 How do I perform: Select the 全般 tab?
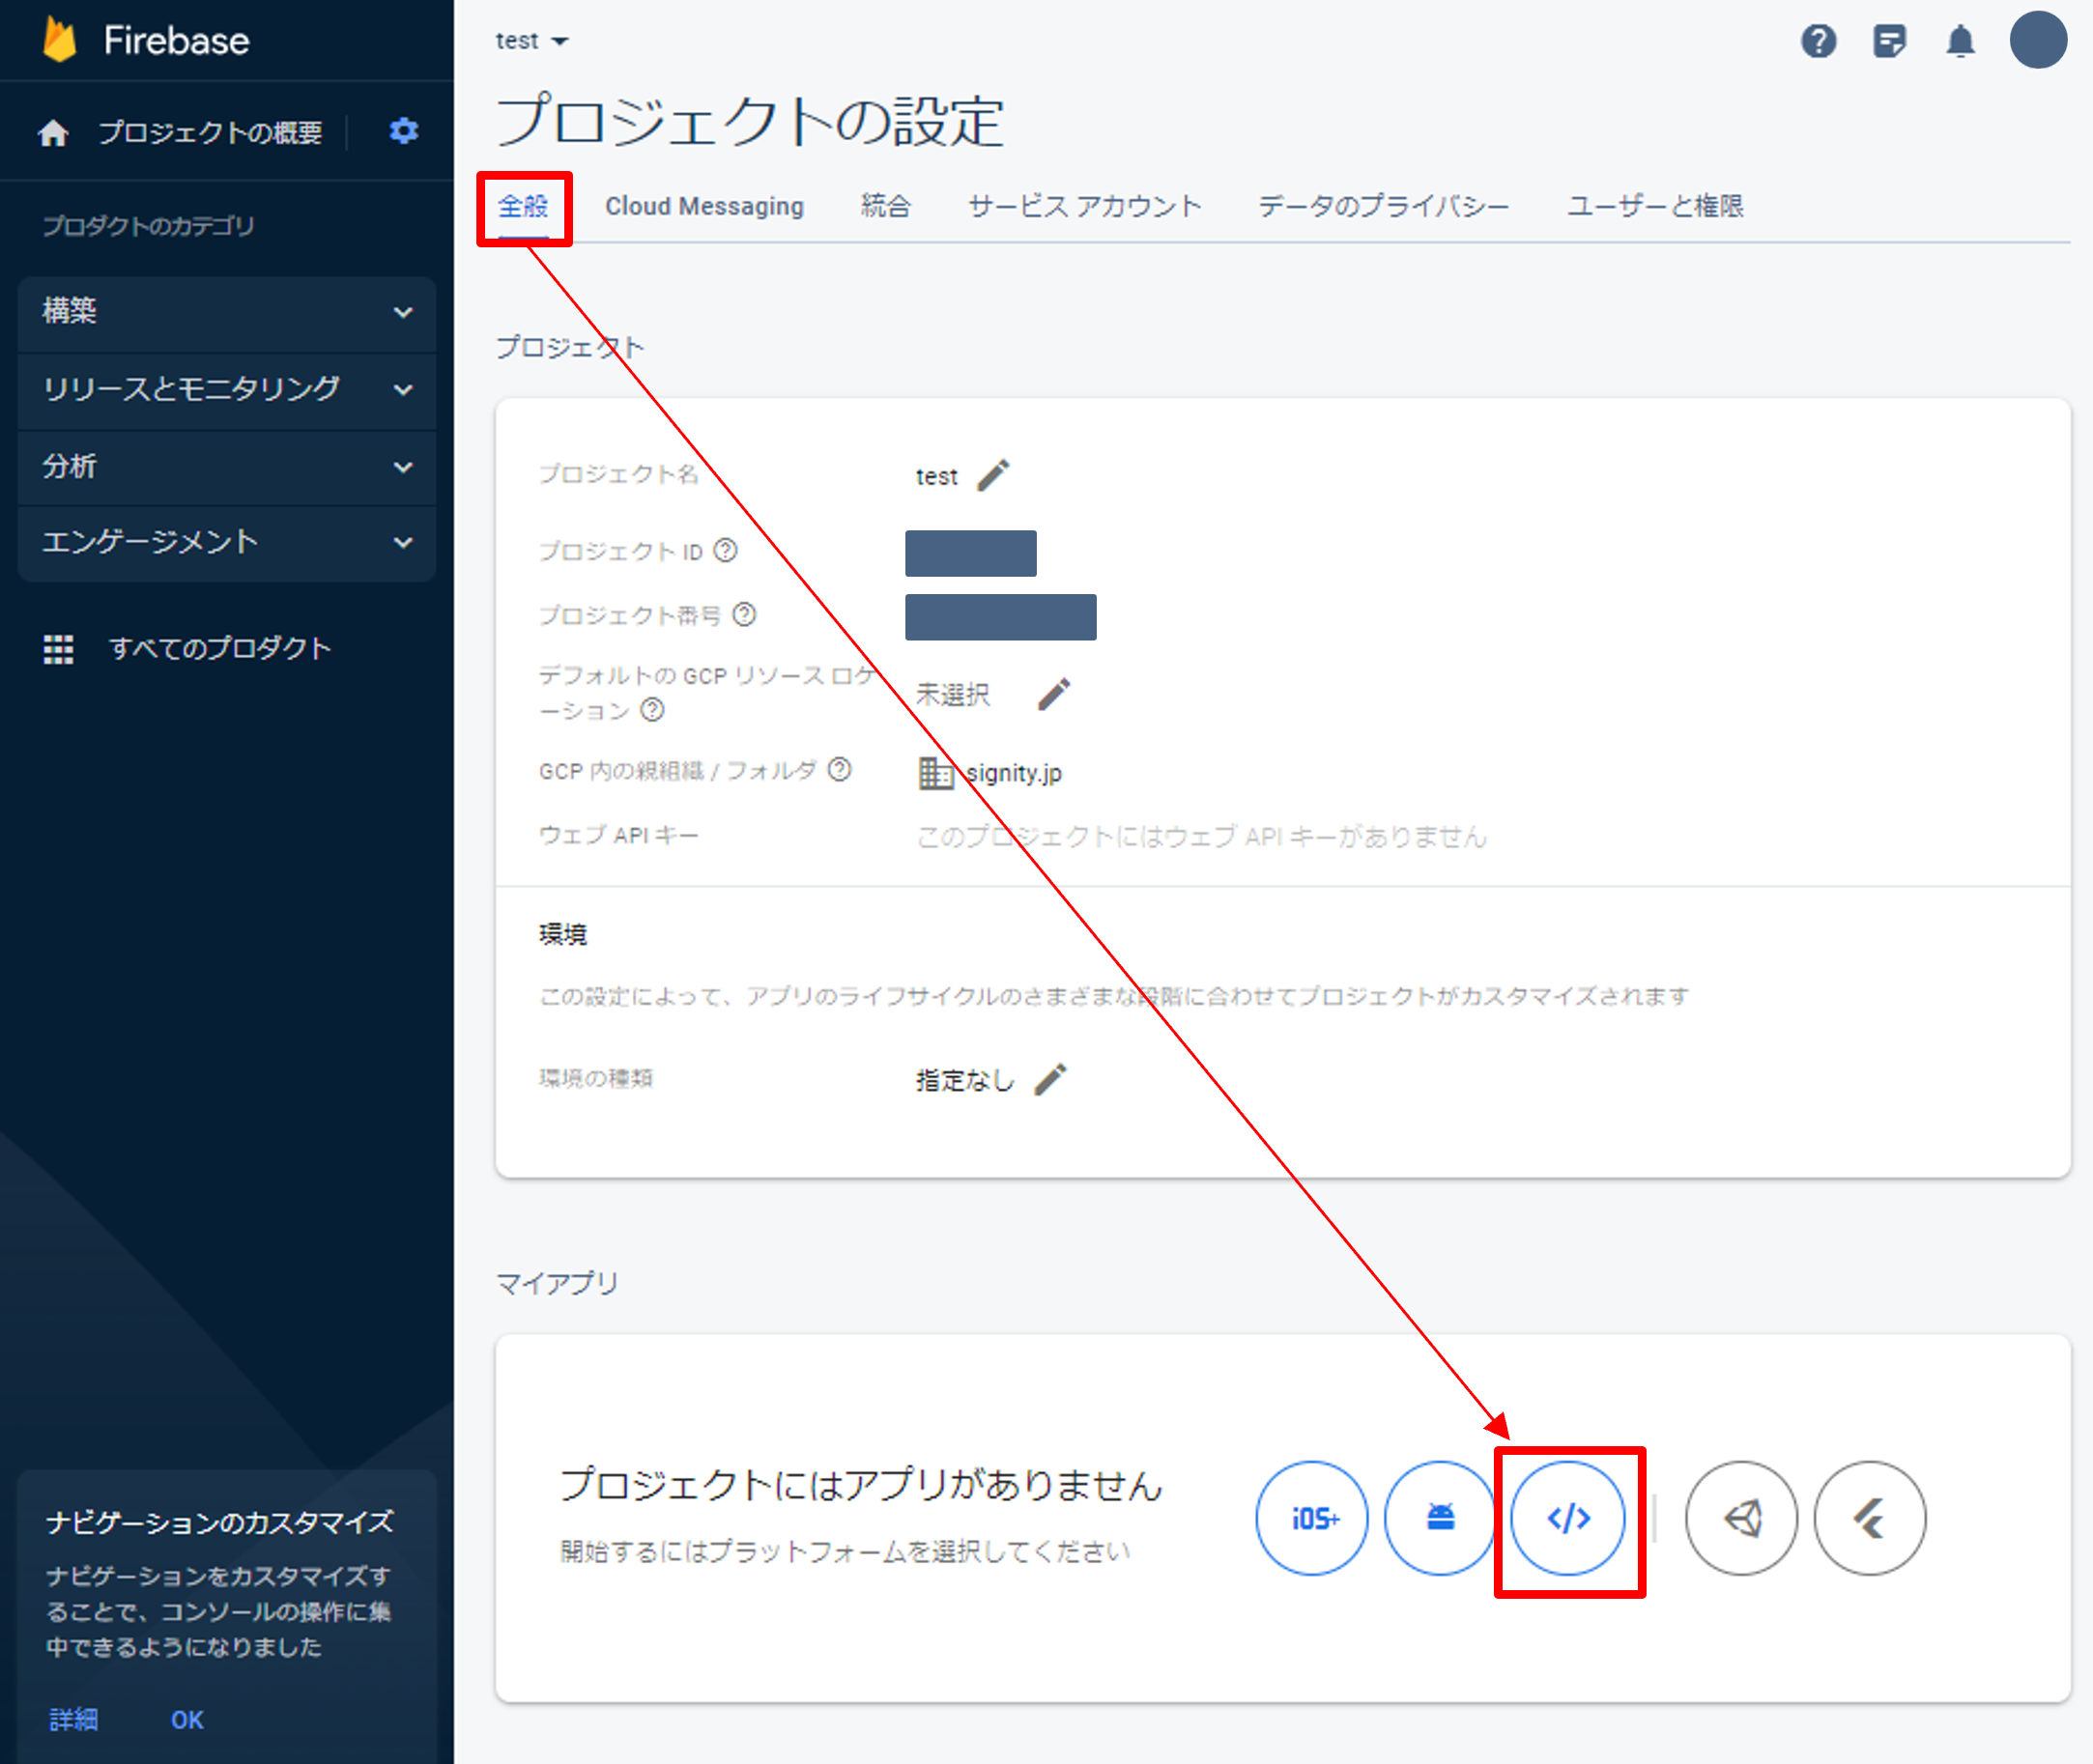tap(523, 206)
